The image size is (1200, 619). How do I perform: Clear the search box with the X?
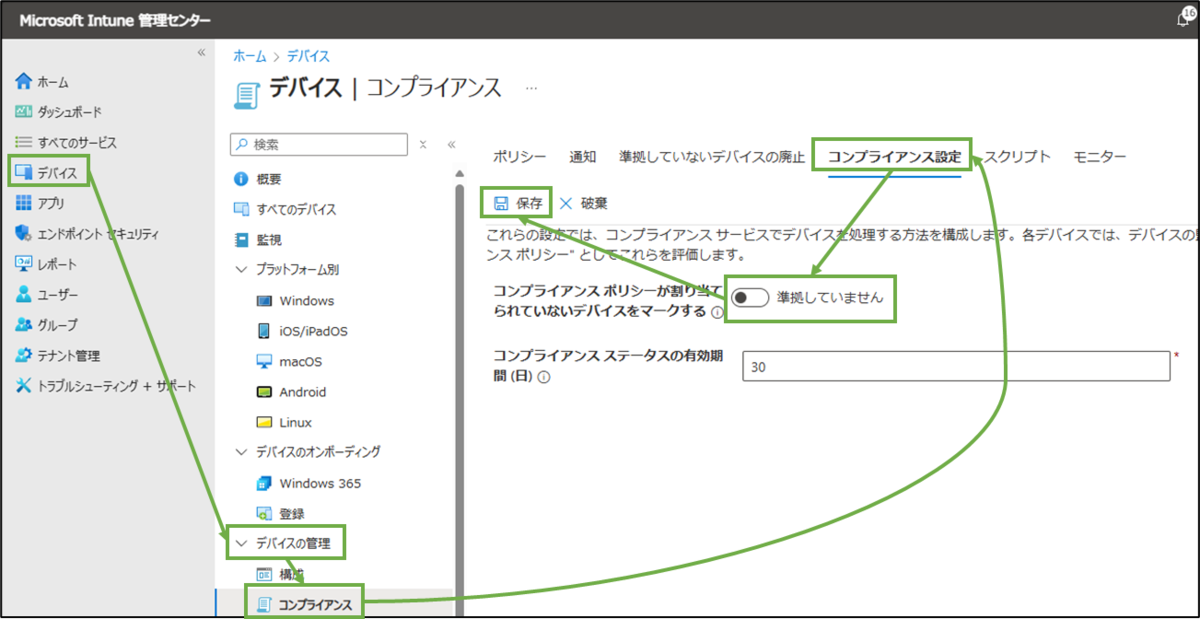[423, 145]
